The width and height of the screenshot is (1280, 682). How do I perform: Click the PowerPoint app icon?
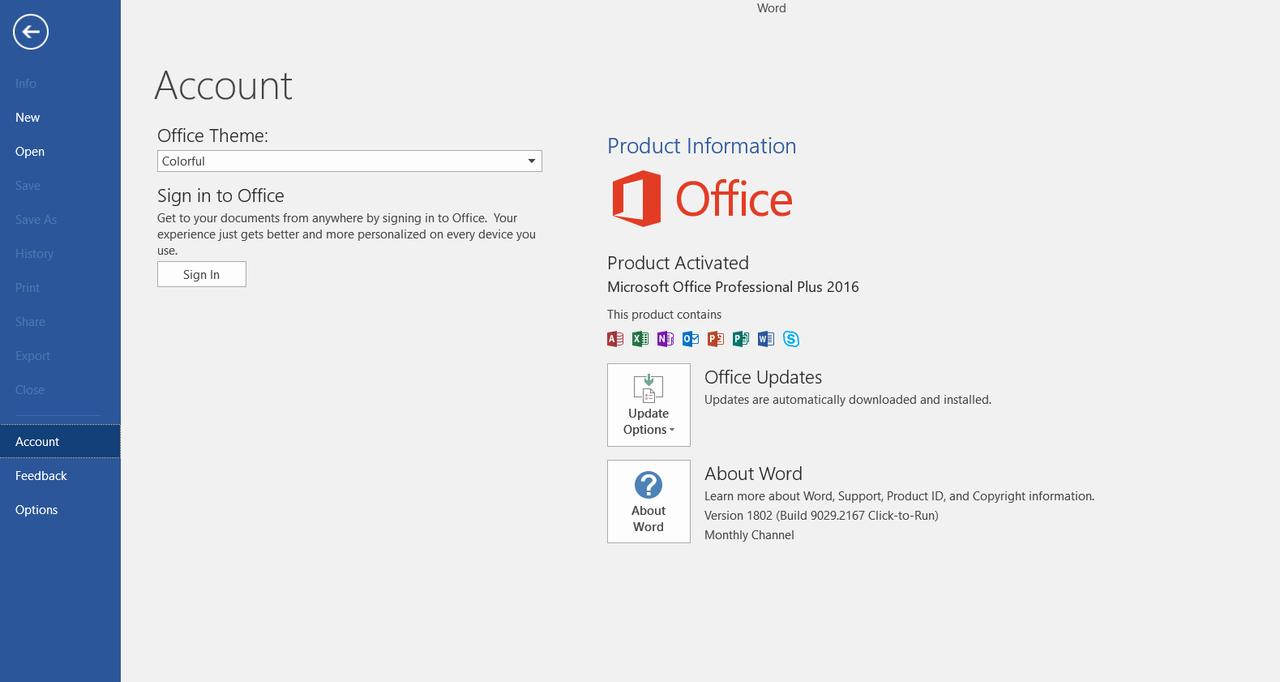pyautogui.click(x=716, y=339)
